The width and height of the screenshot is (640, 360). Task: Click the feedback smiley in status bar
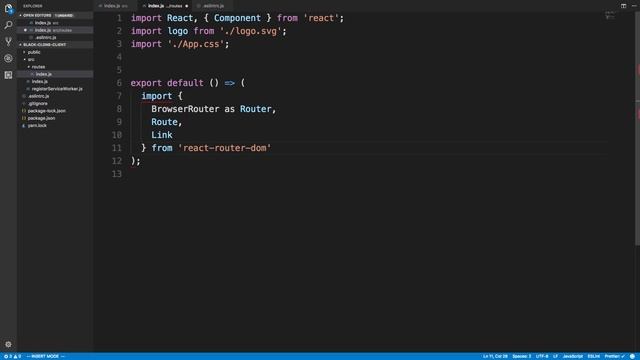point(632,356)
